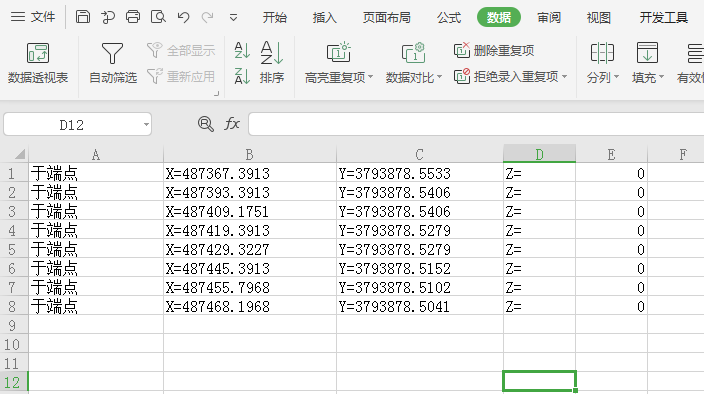Open the 开发工具 tab
The height and width of the screenshot is (394, 704).
(664, 18)
